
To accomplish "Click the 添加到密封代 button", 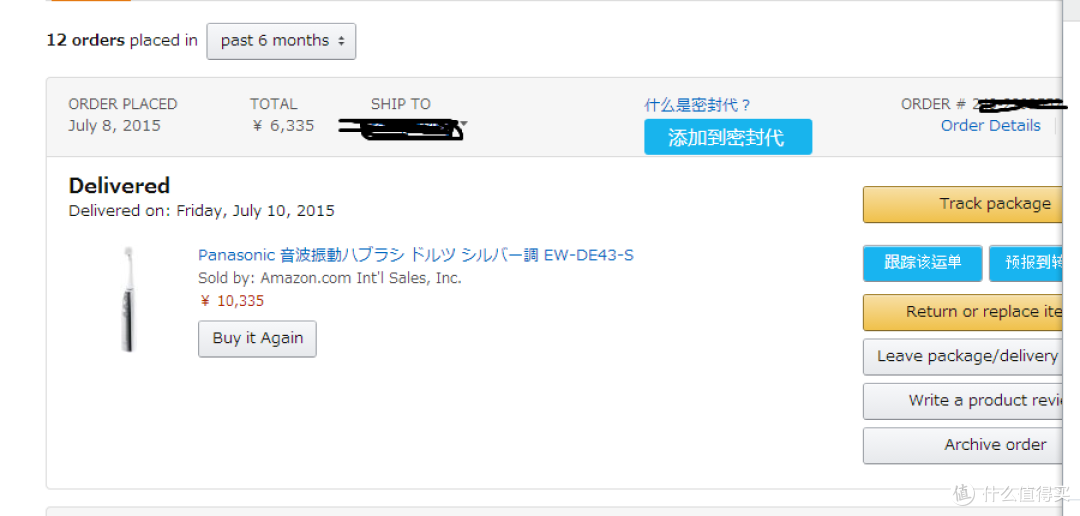I will tap(727, 136).
